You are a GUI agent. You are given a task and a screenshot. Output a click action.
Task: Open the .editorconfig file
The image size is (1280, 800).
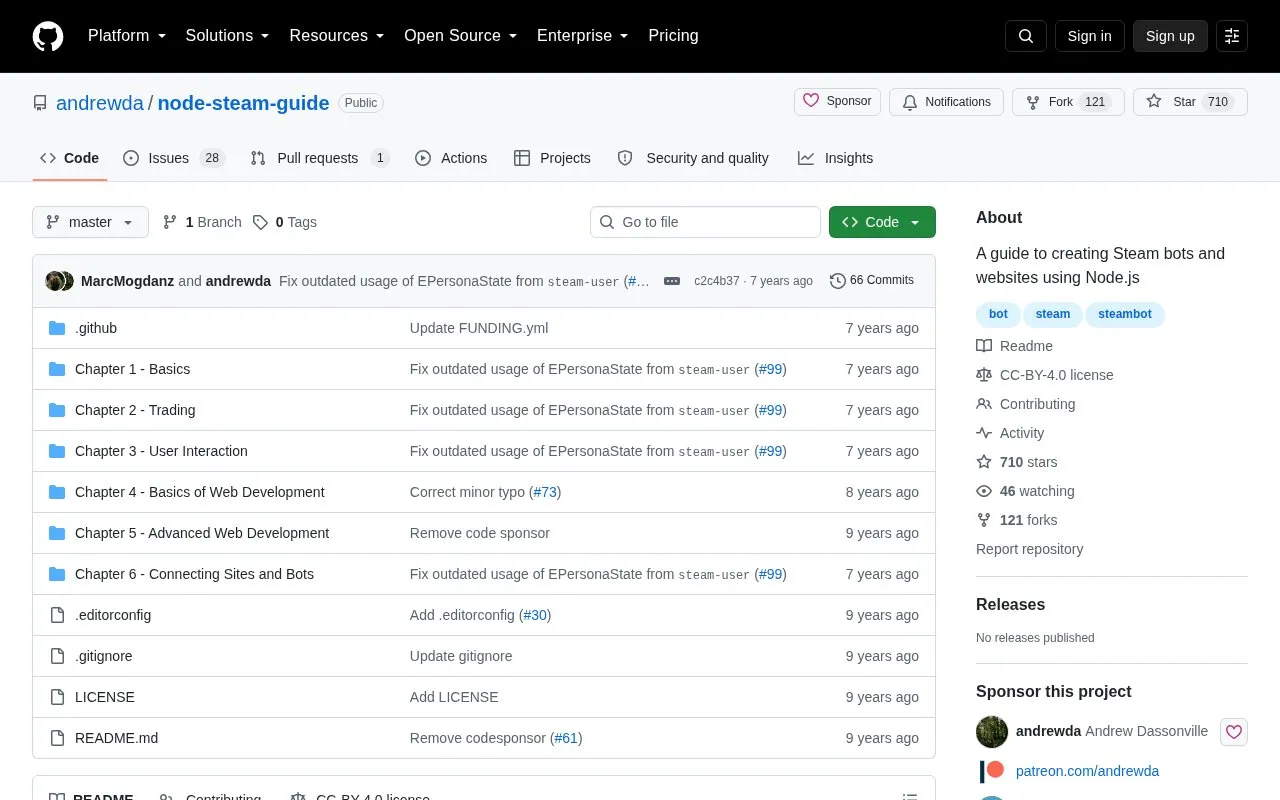point(113,615)
